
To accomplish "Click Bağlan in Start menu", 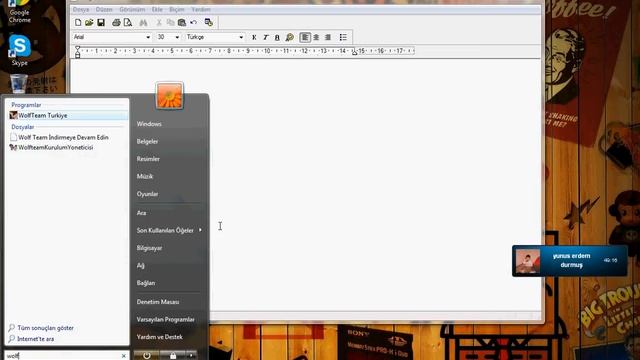I will pos(146,283).
